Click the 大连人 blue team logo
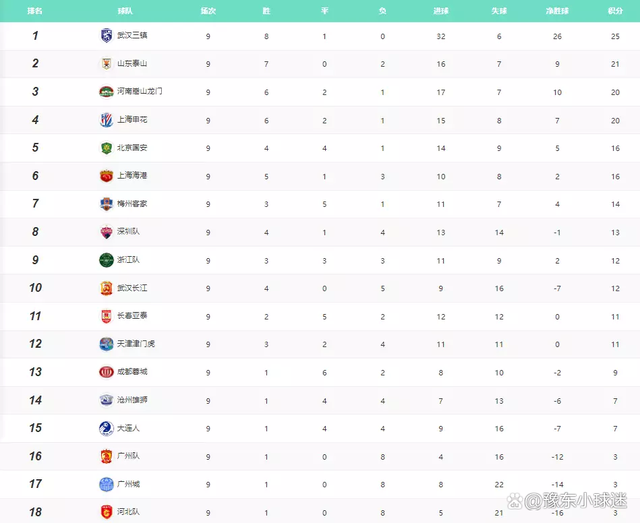Screen dimensions: 640x523 click(106, 428)
